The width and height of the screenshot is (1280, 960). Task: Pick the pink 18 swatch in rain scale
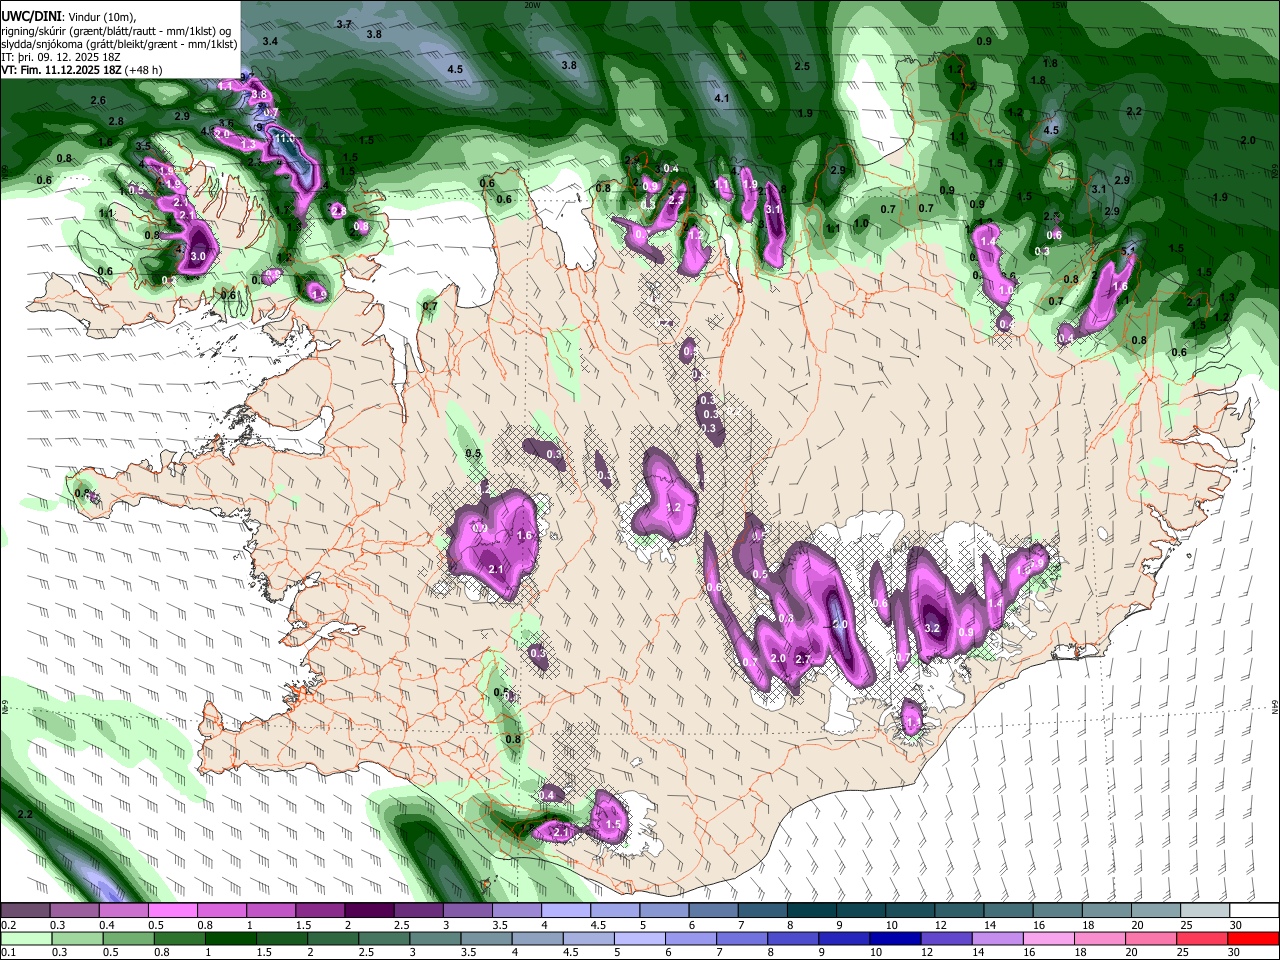tap(1099, 938)
